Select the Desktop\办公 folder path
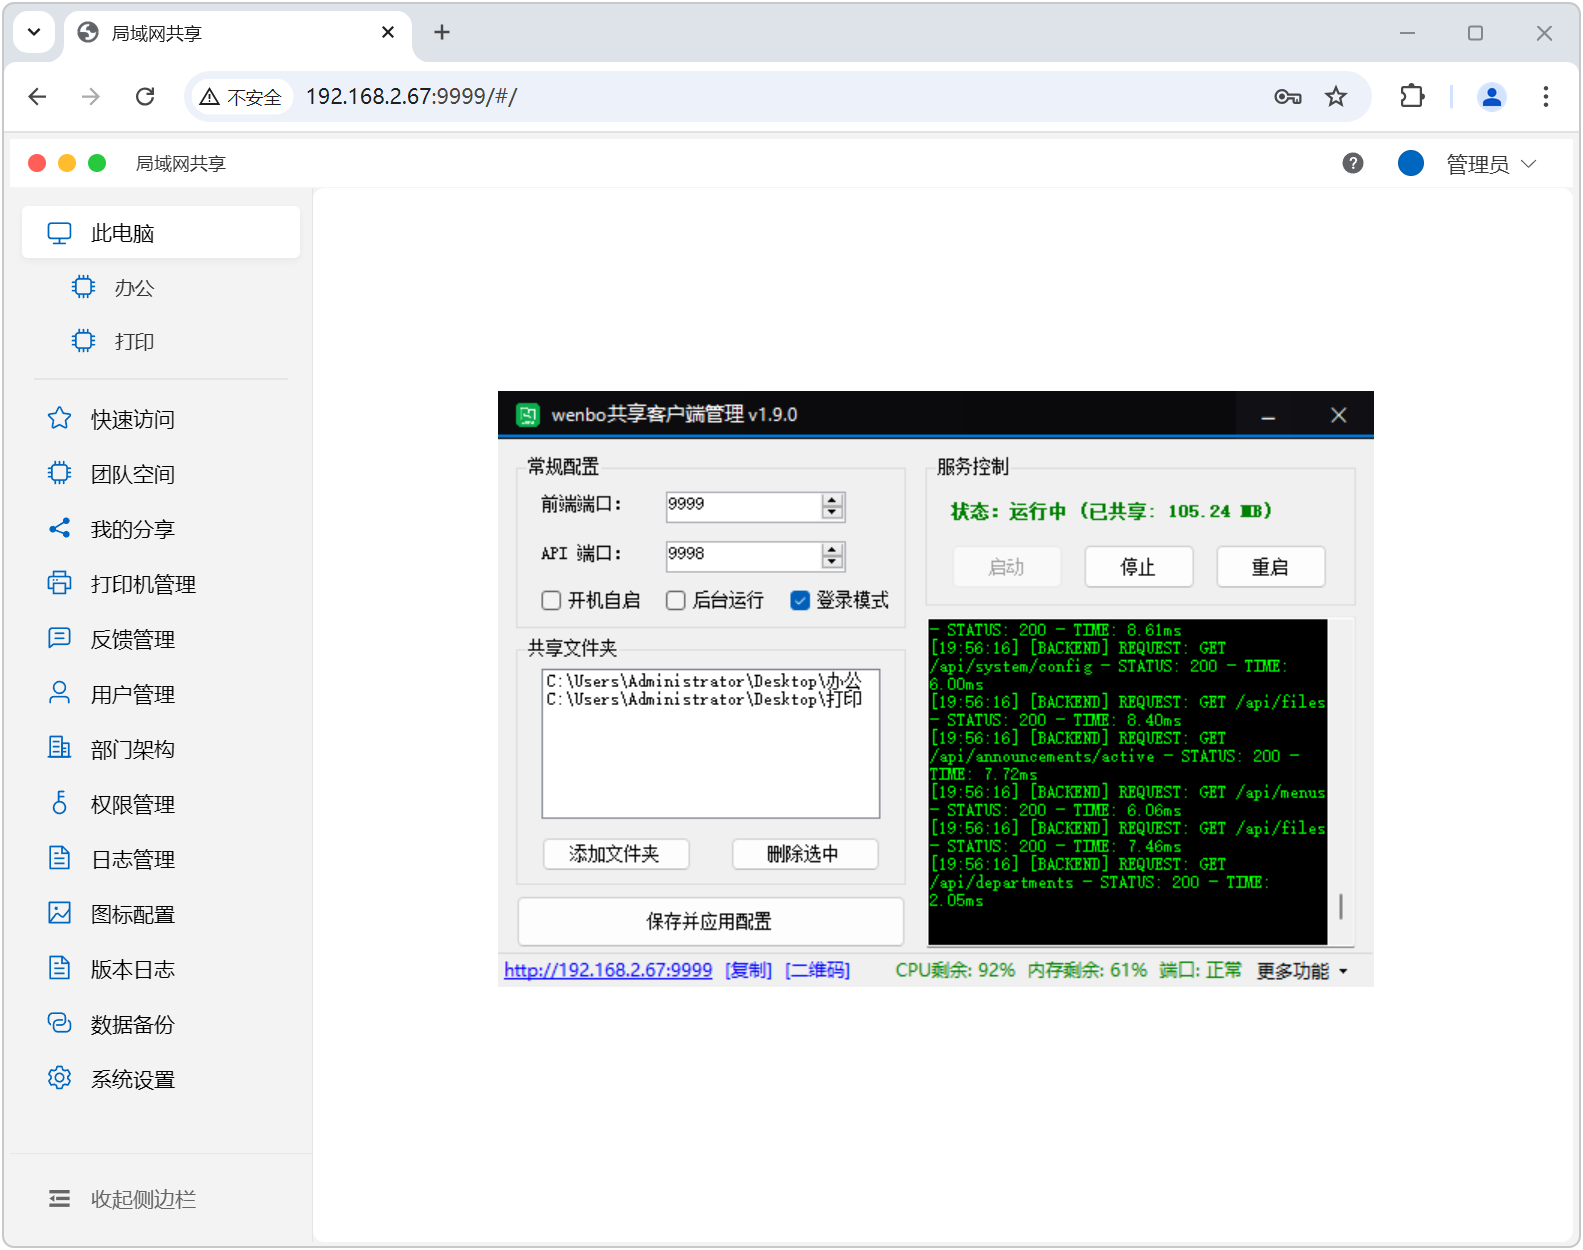The height and width of the screenshot is (1250, 1583). 704,681
